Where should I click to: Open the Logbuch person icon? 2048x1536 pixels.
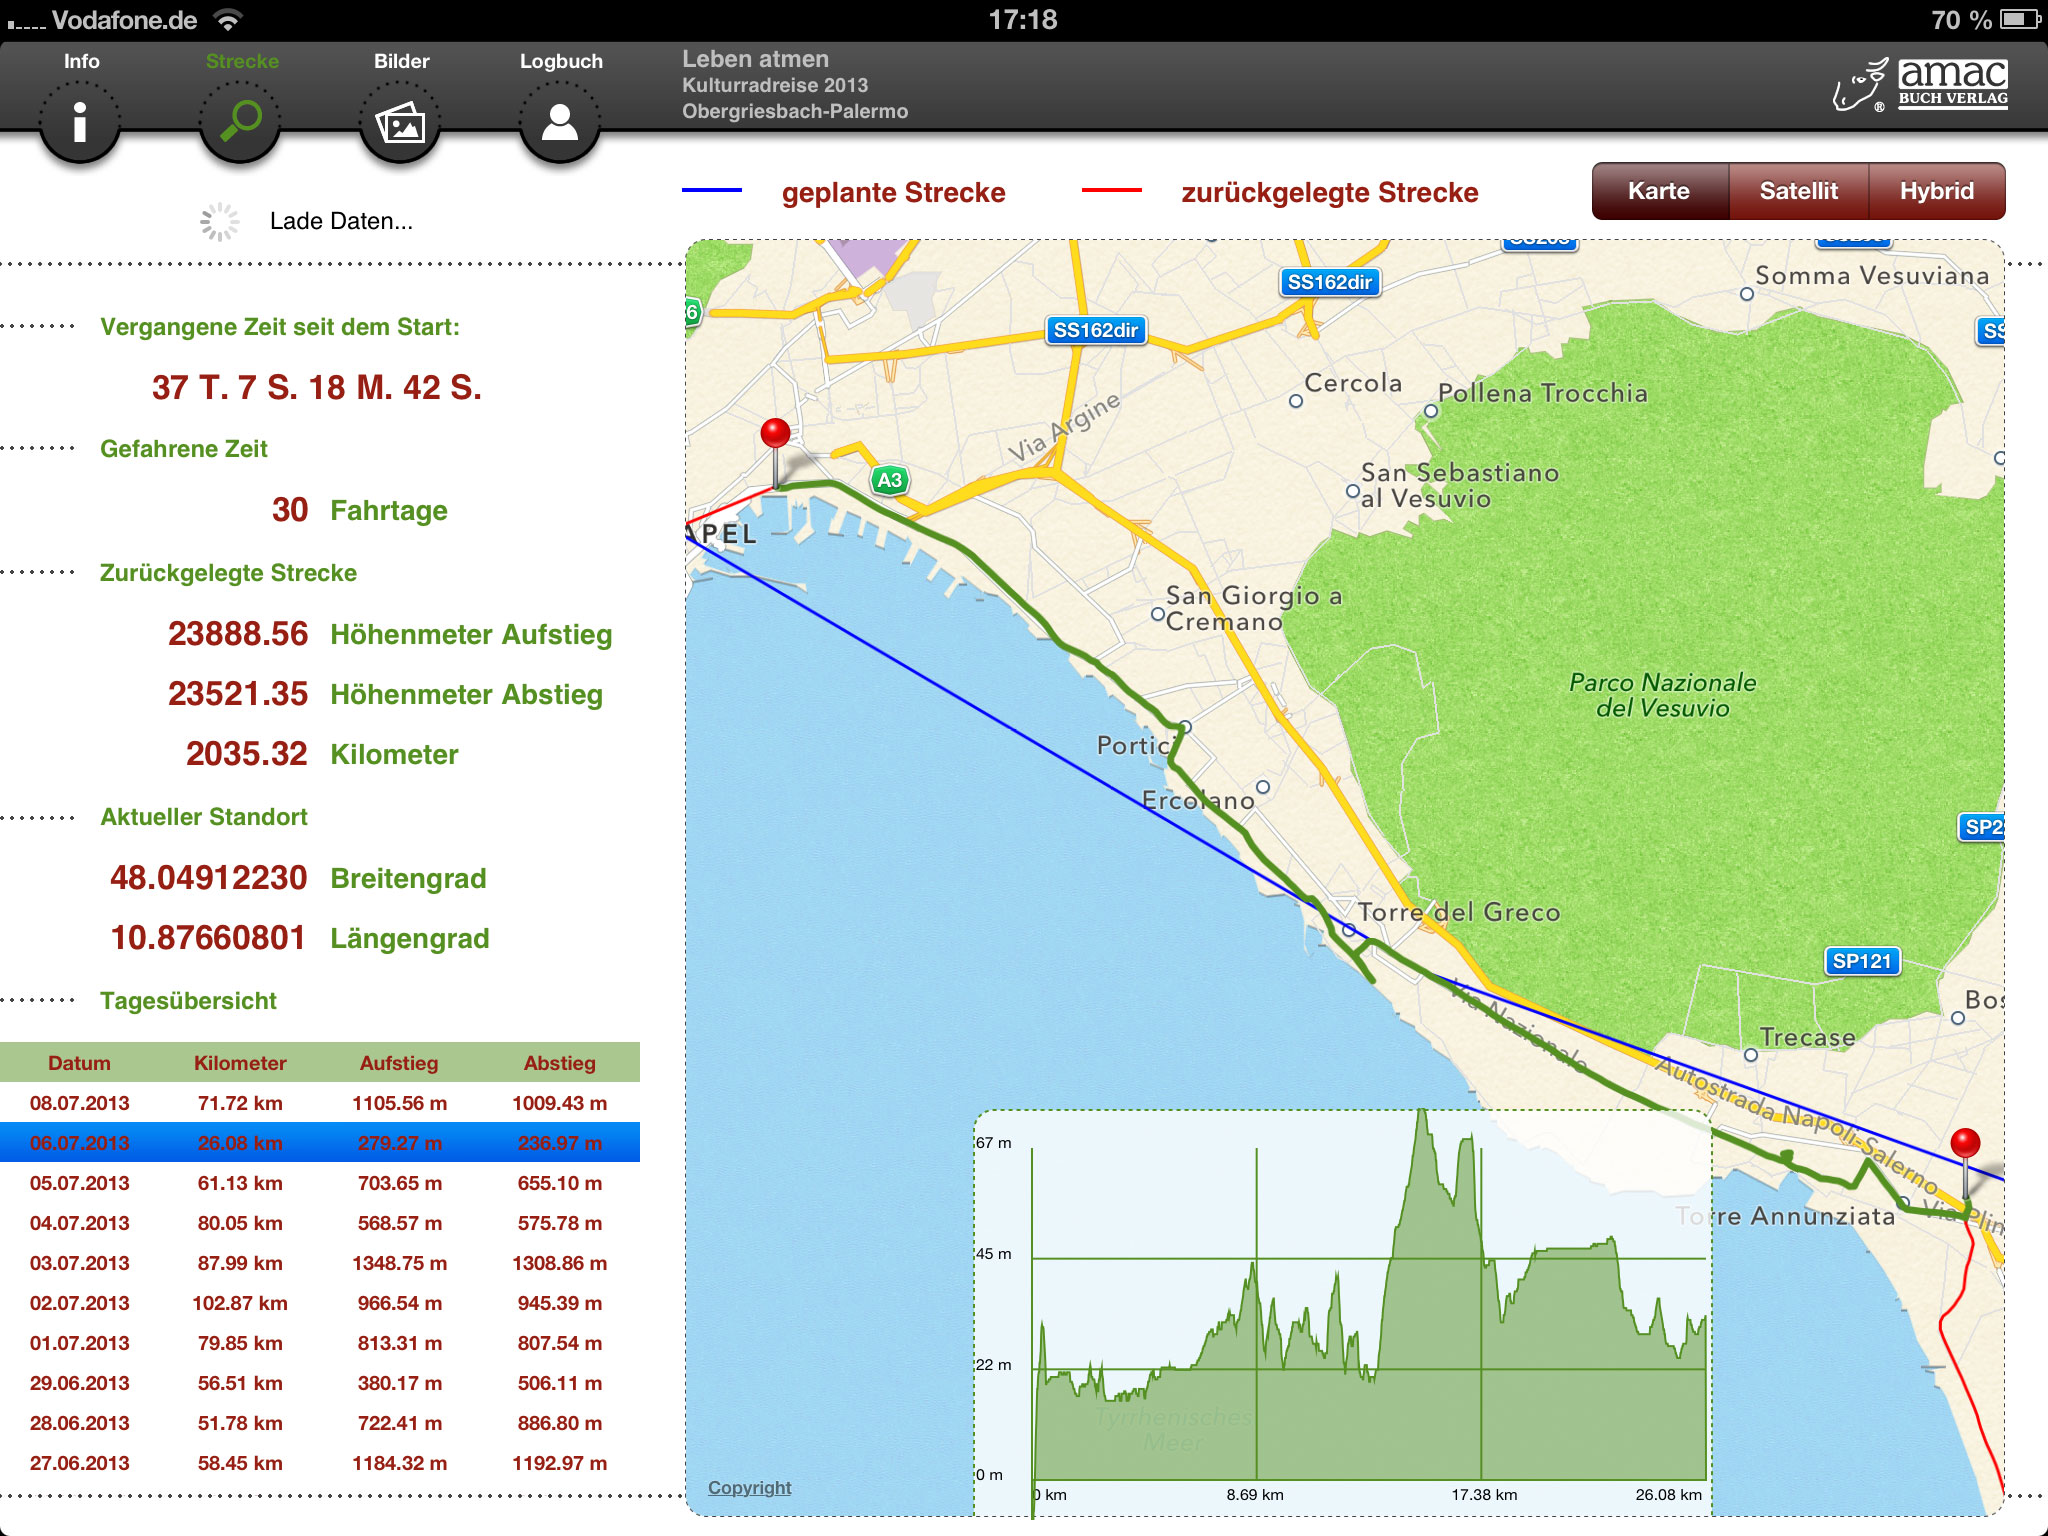coord(560,122)
